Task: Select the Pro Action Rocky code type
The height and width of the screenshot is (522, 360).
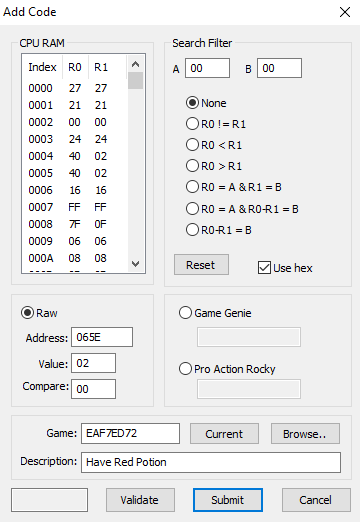Action: point(227,369)
